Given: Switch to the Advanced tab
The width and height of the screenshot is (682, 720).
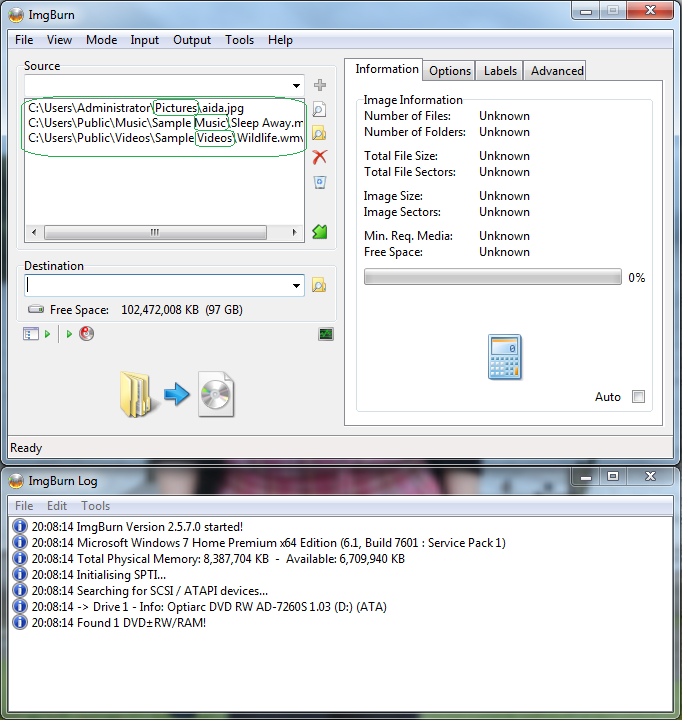Looking at the screenshot, I should point(557,71).
